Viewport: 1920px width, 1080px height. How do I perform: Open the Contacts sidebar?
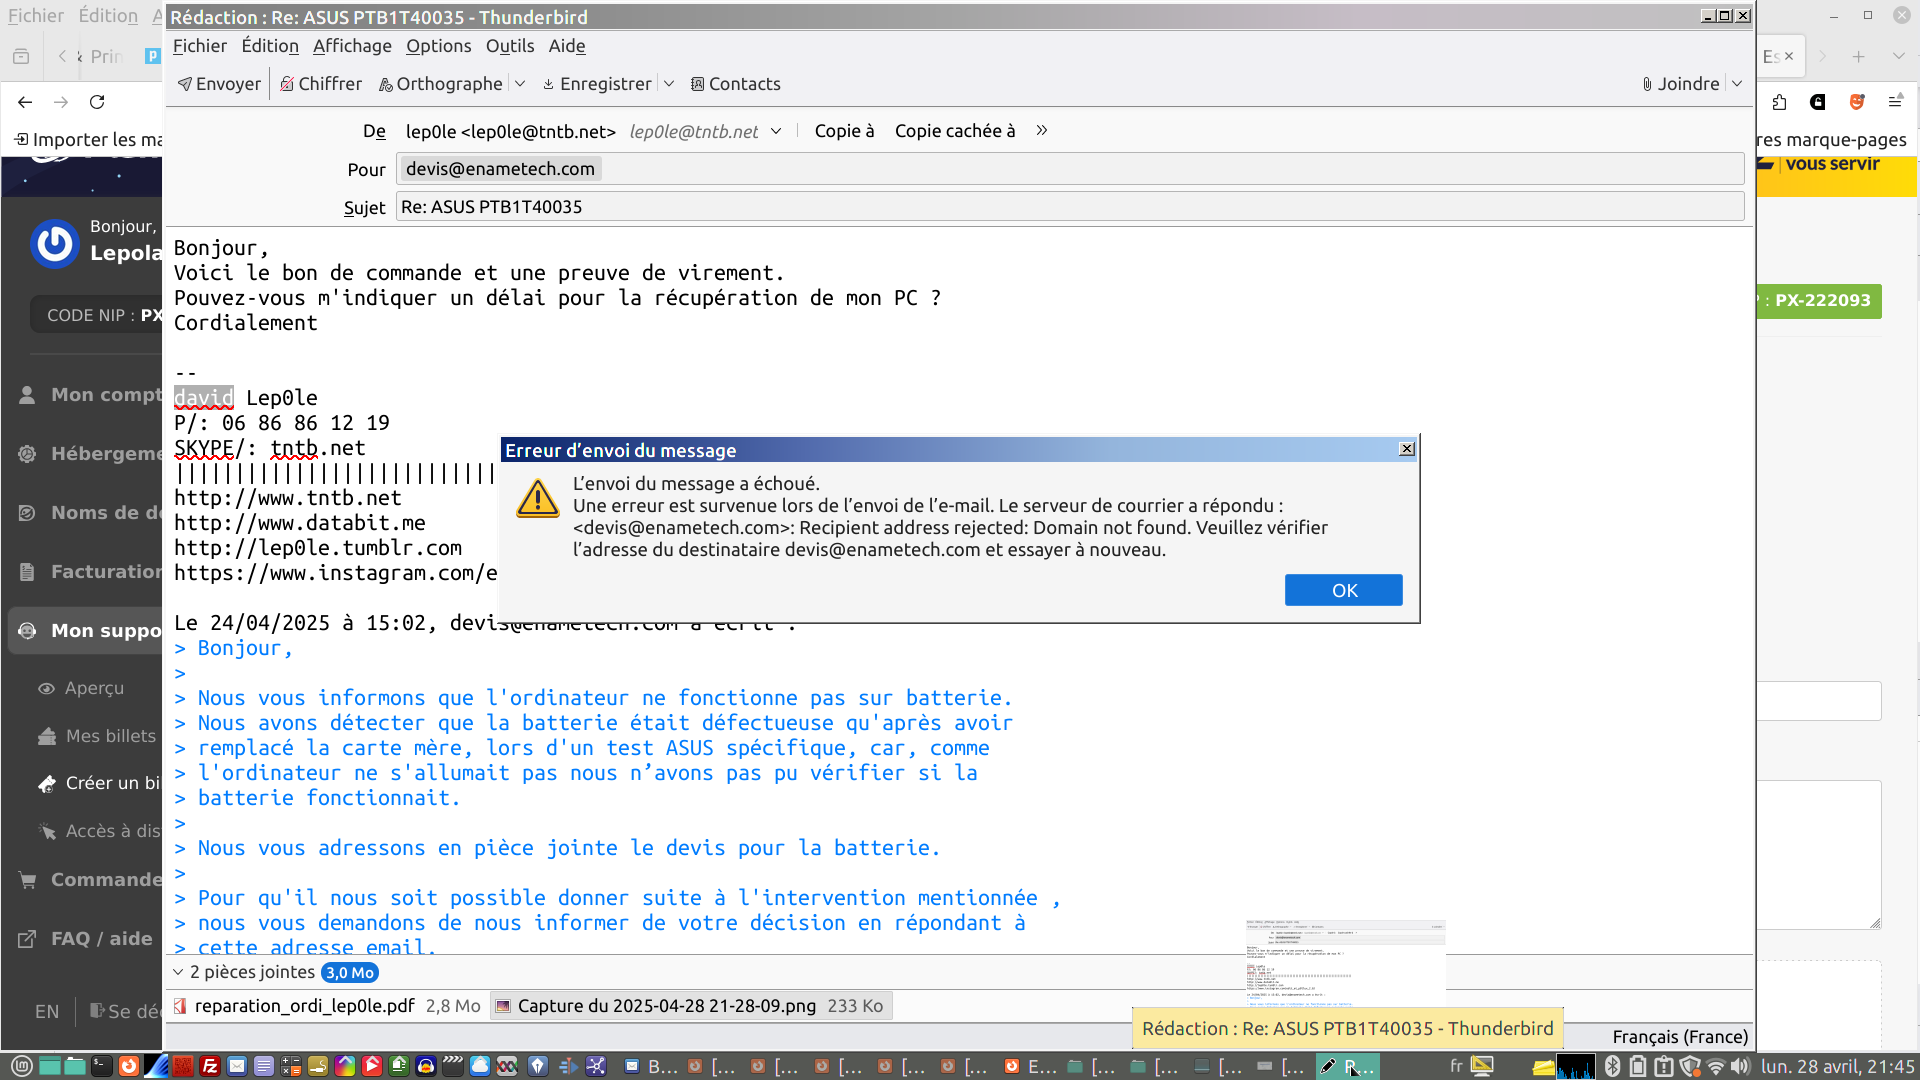[x=735, y=84]
